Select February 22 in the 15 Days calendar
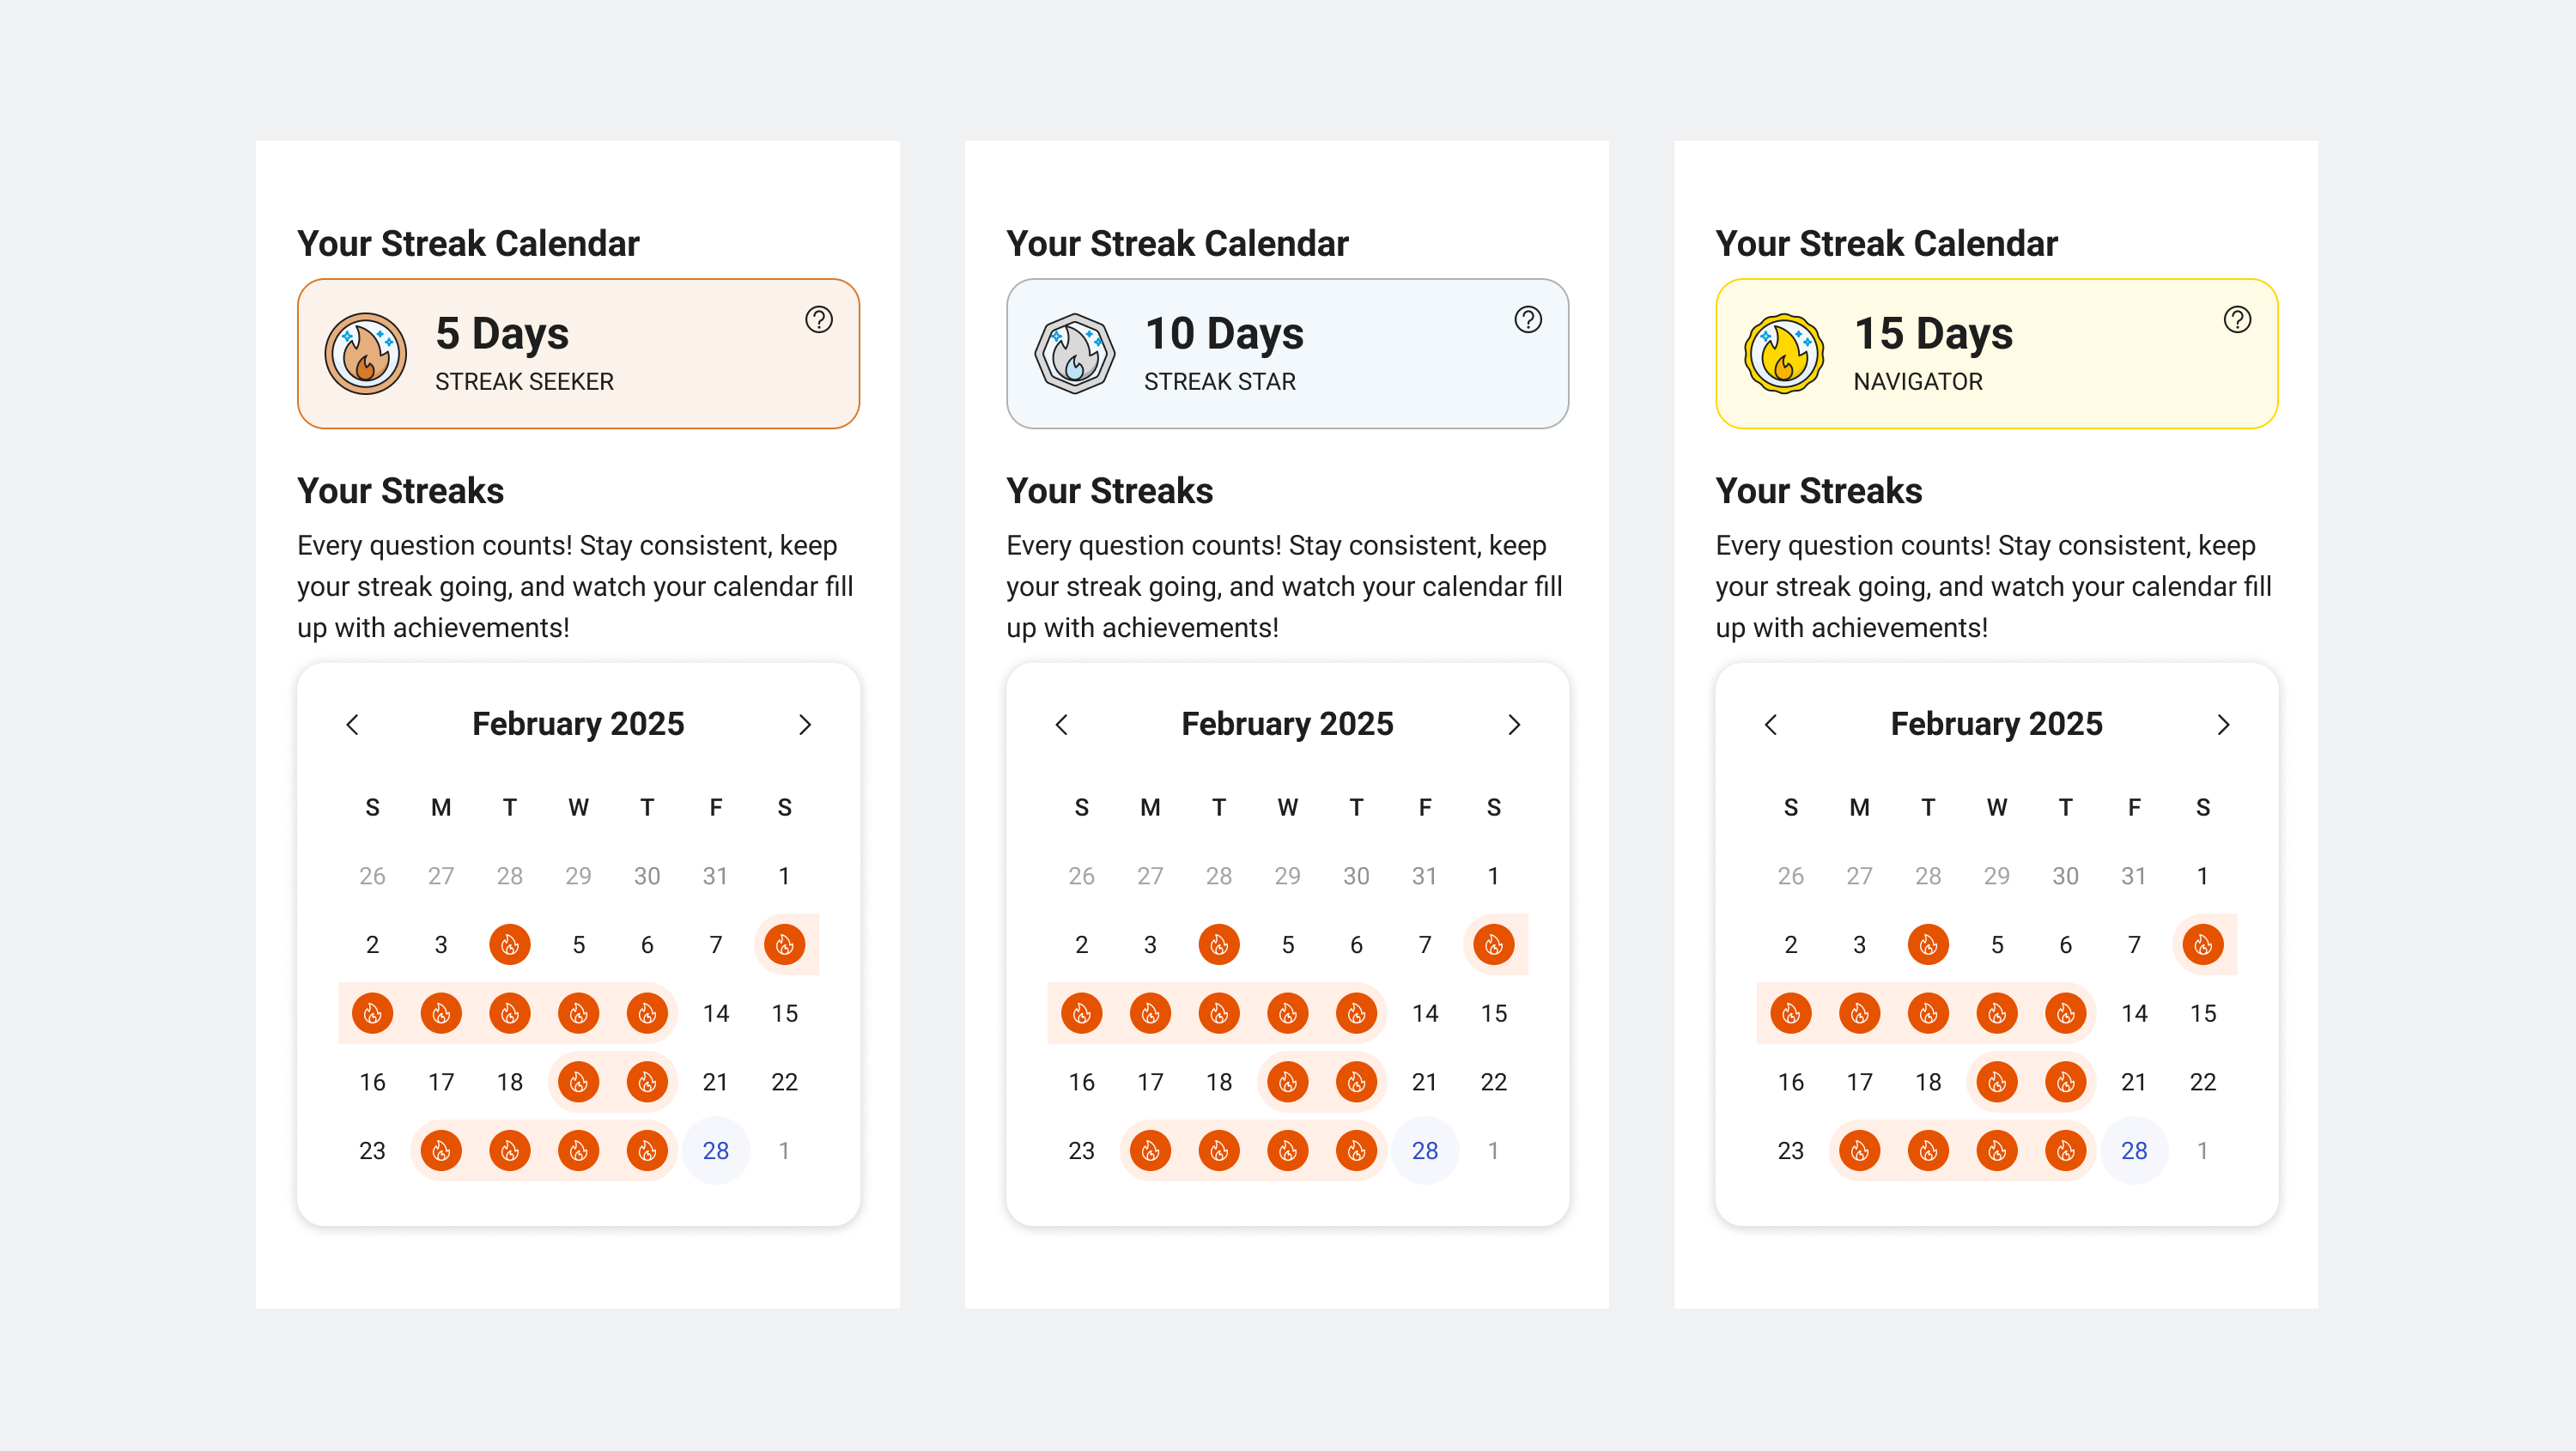 (x=2203, y=1082)
